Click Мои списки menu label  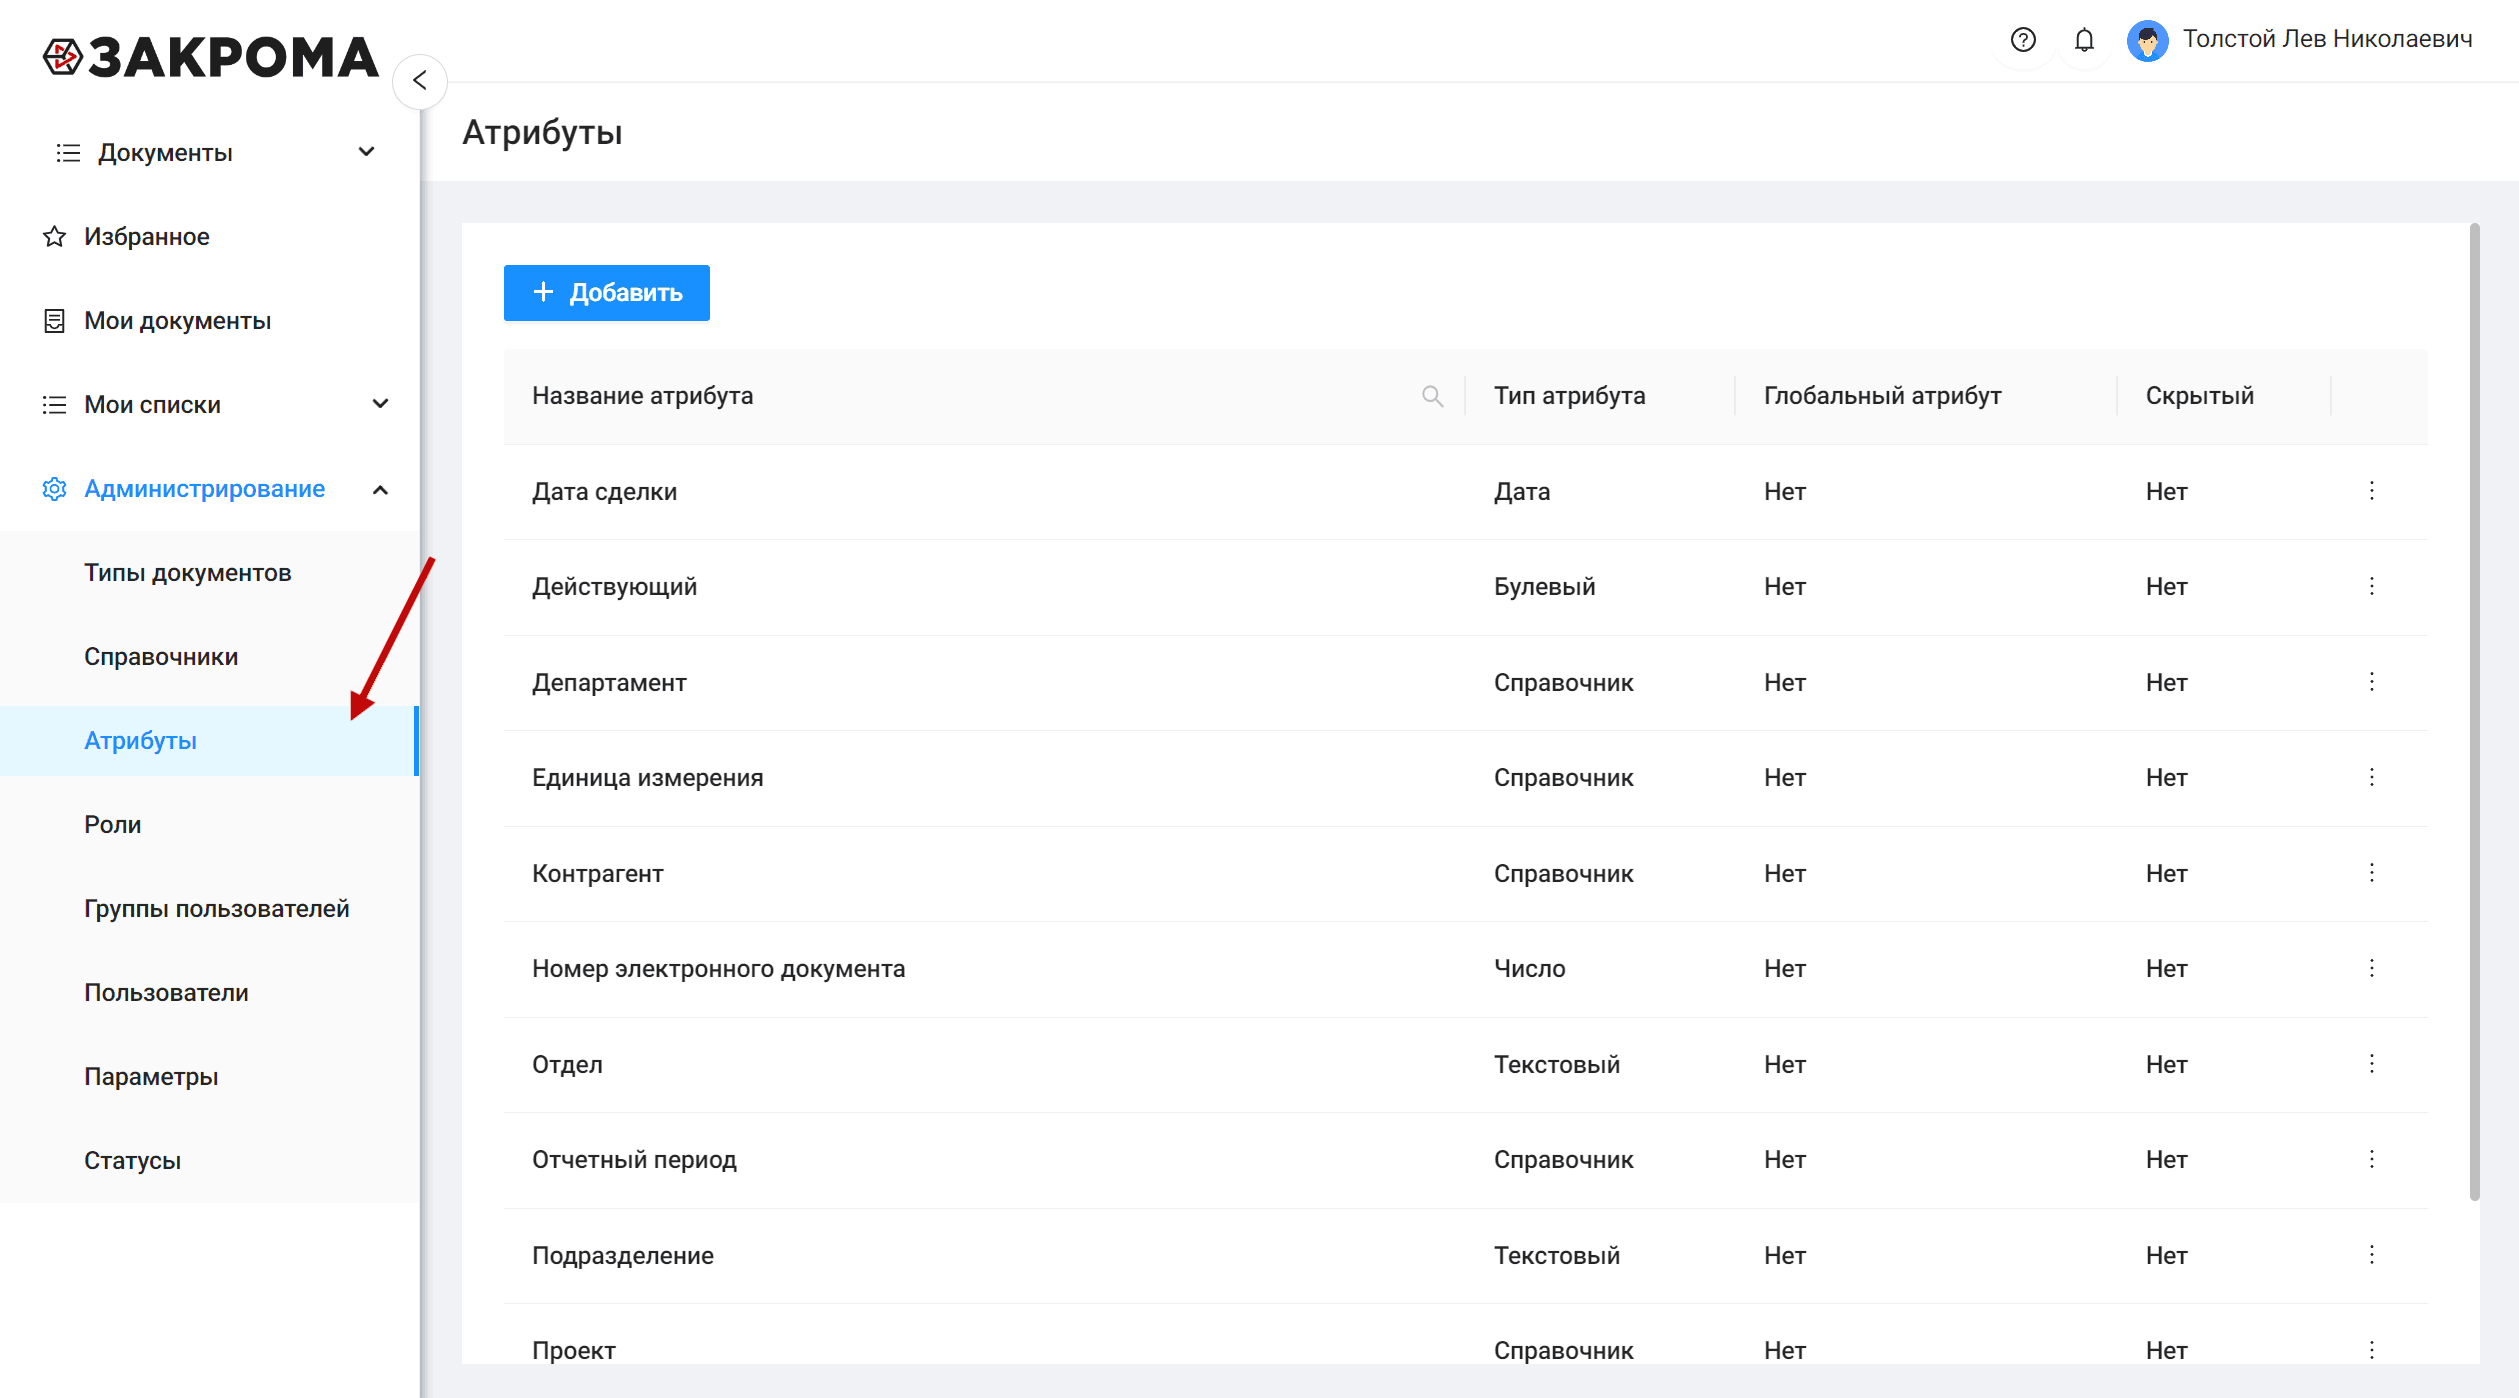tap(152, 405)
